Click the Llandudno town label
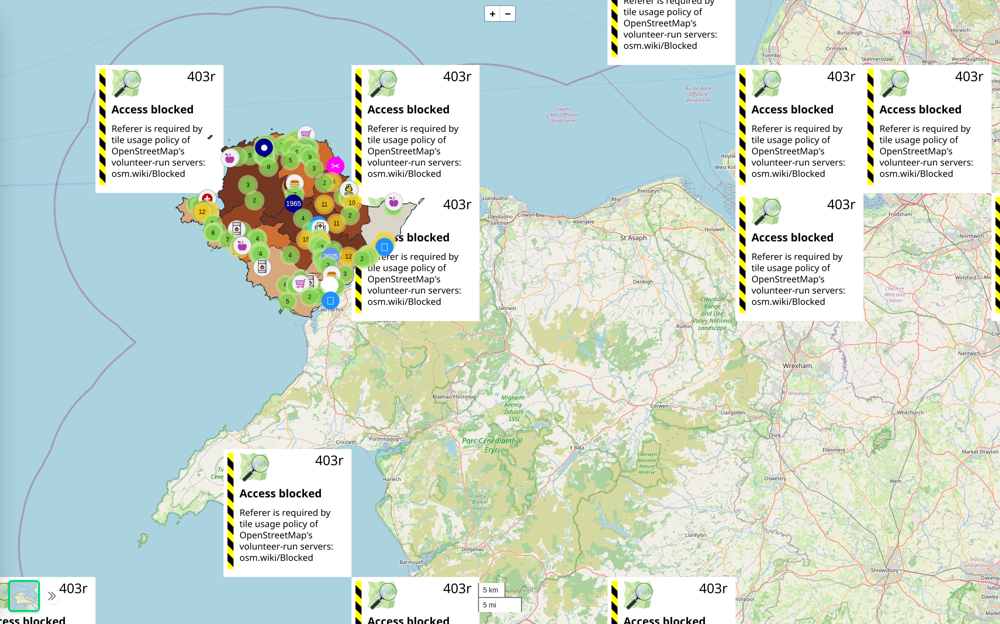Image resolution: width=1000 pixels, height=624 pixels. coord(494,198)
